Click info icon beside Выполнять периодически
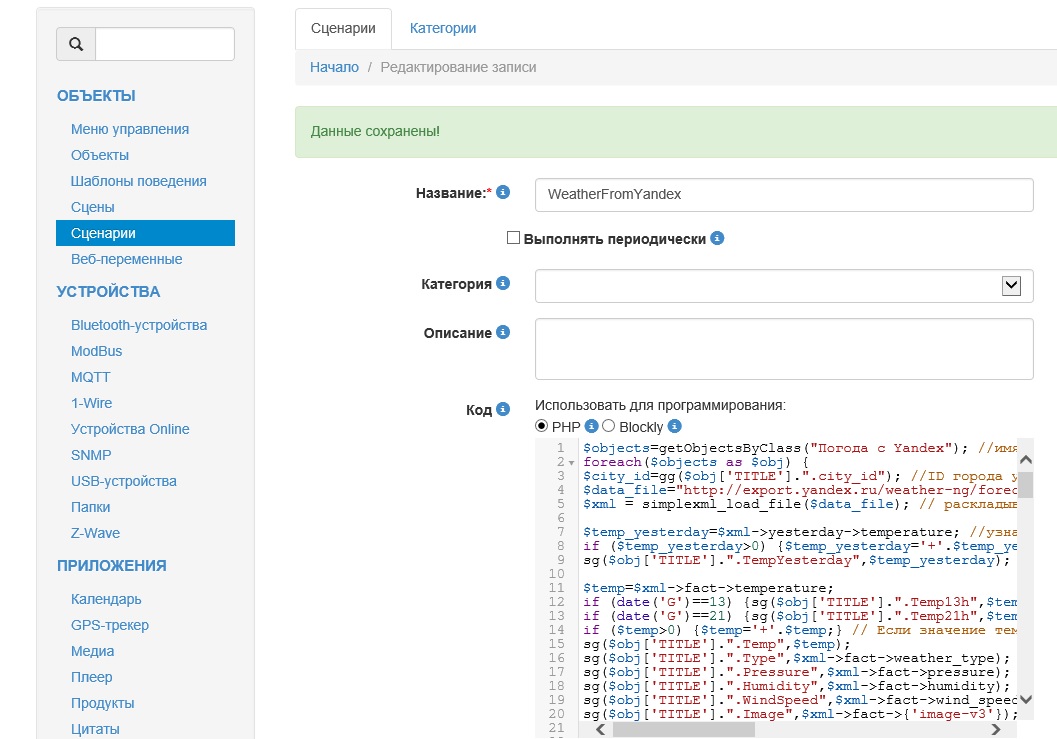The image size is (1057, 739). point(717,239)
